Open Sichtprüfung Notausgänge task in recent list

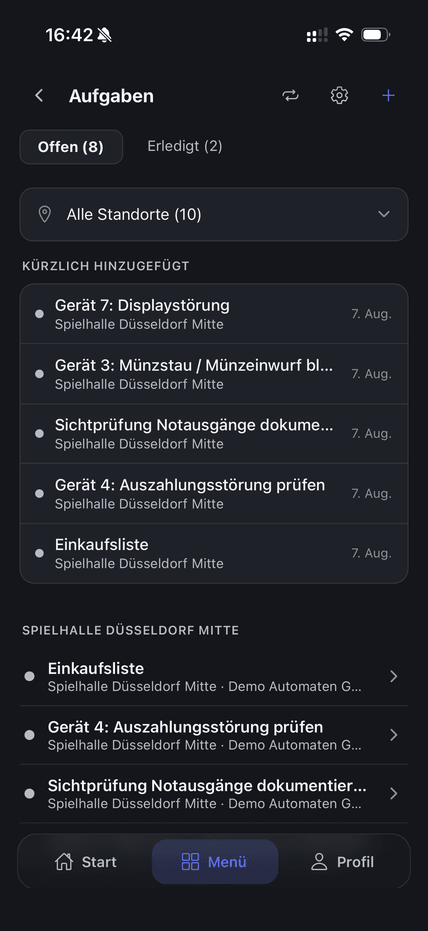(x=214, y=433)
